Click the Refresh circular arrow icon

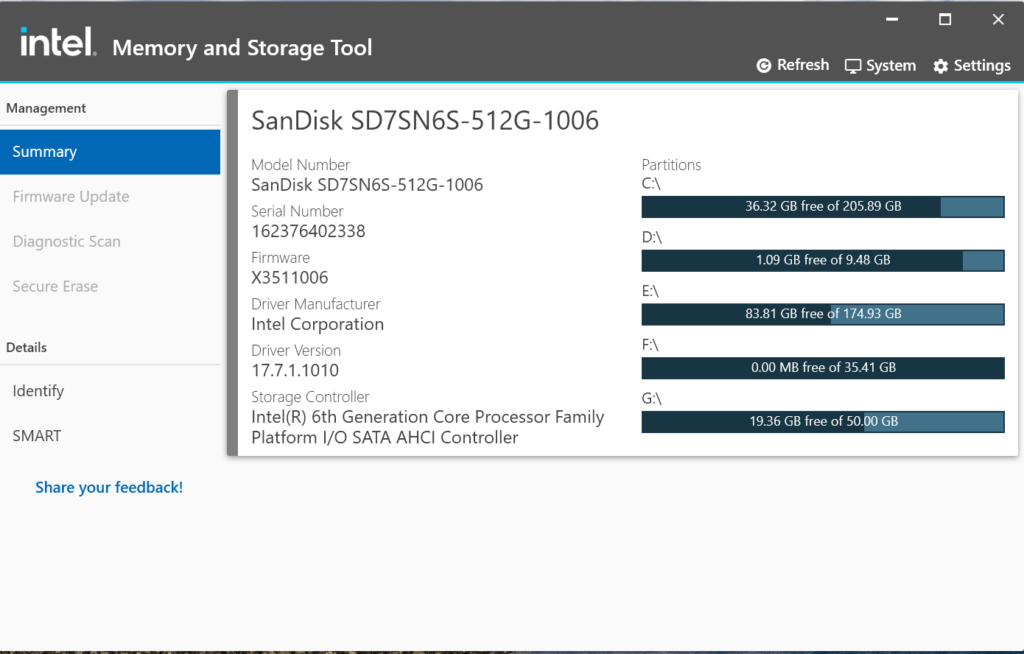763,65
